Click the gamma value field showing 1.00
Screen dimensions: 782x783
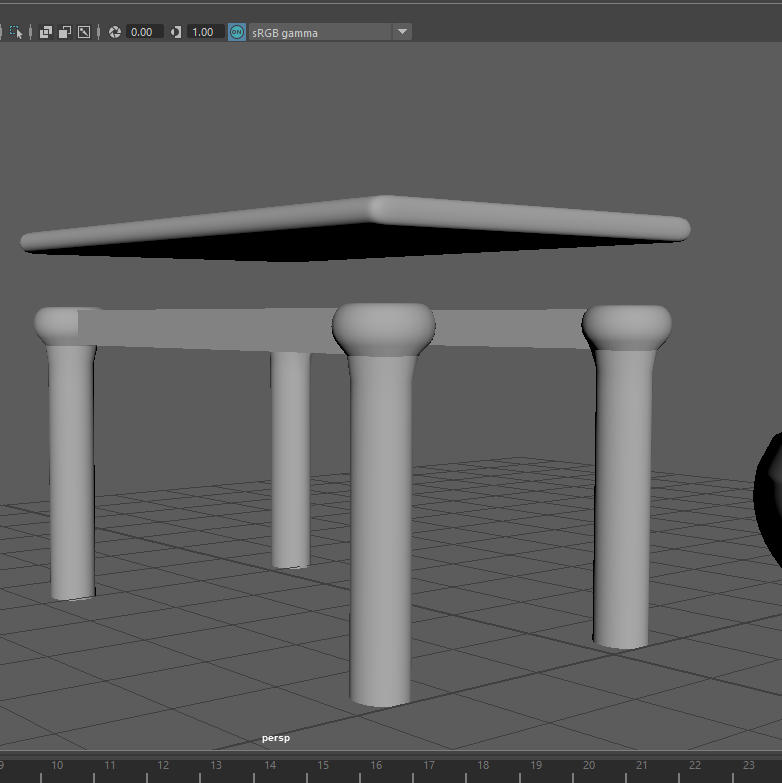[203, 32]
